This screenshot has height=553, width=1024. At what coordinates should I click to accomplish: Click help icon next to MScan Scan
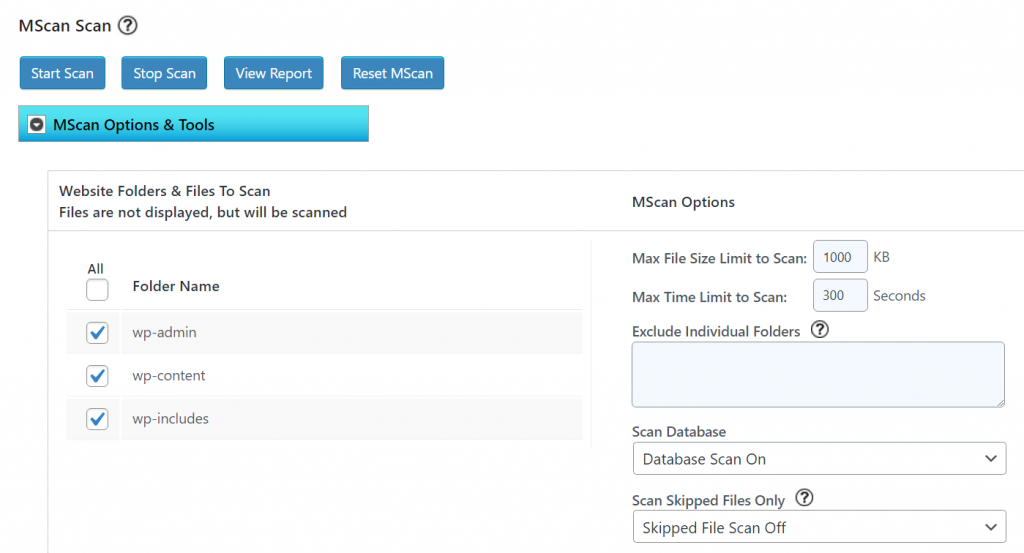(127, 25)
